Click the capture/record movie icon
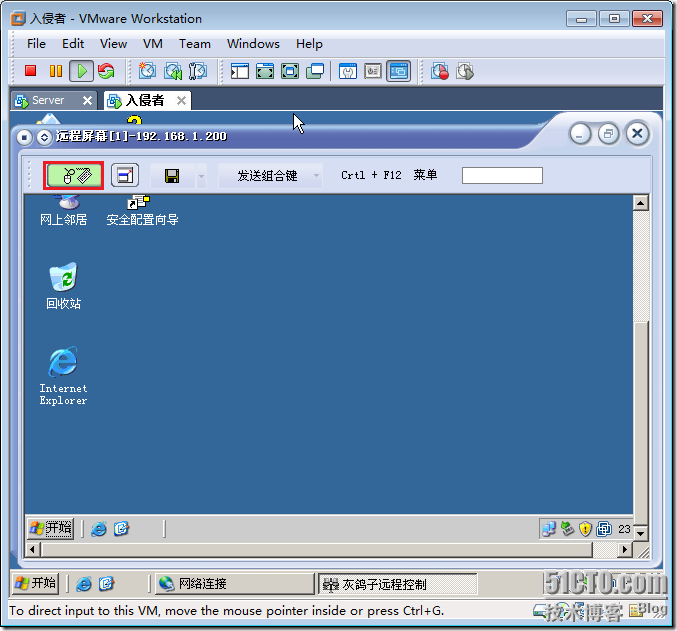This screenshot has width=677, height=631. click(440, 71)
